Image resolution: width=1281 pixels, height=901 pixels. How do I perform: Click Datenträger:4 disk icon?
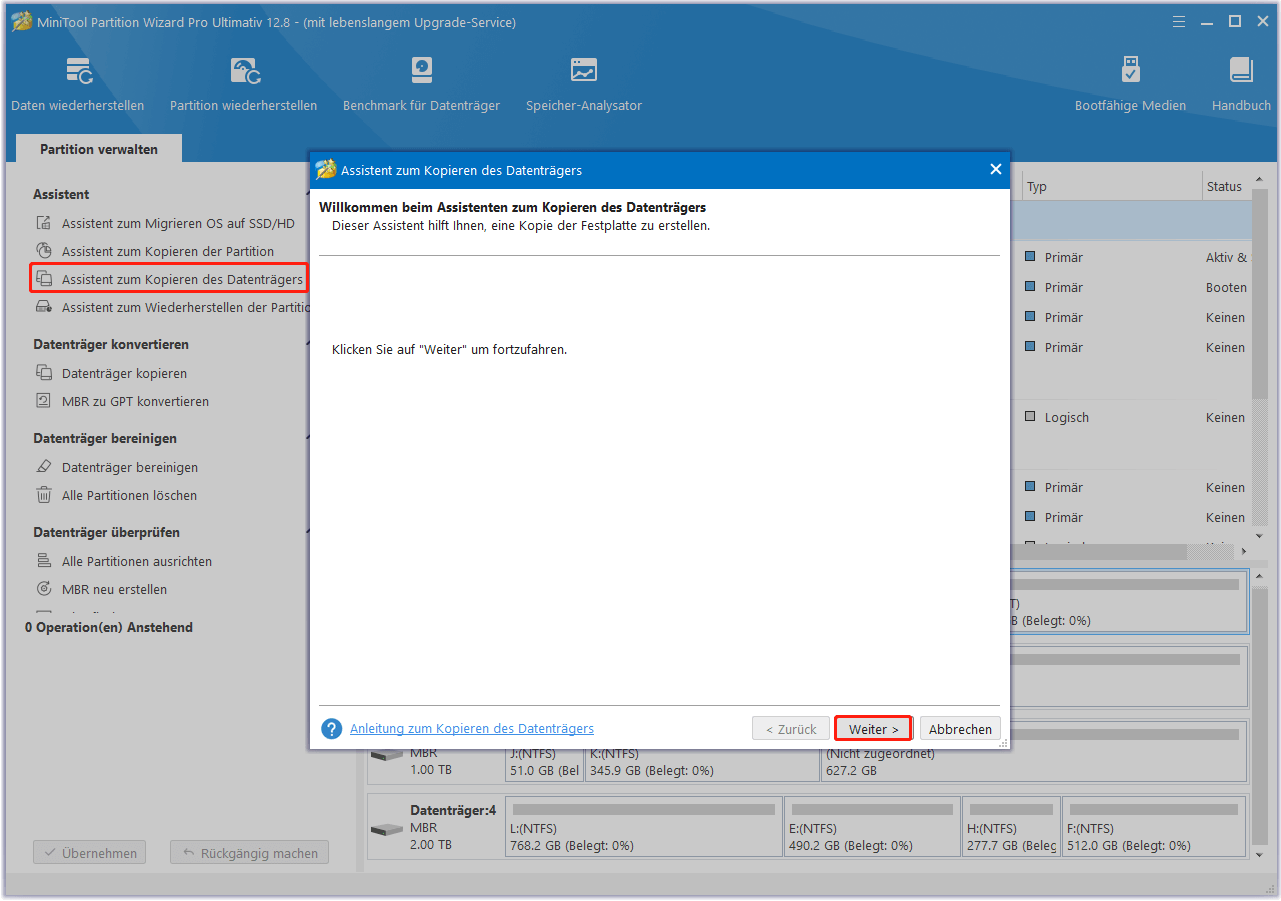tap(386, 830)
